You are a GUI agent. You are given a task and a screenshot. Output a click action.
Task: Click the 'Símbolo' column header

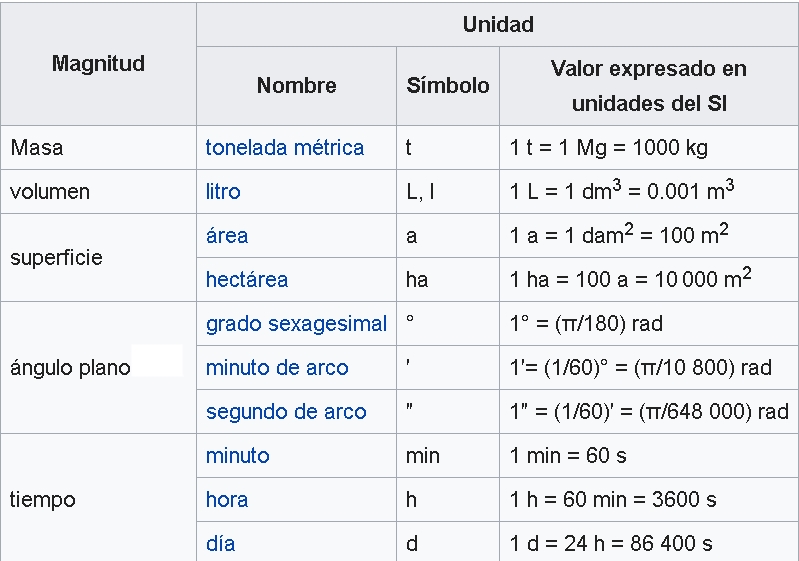click(x=448, y=86)
